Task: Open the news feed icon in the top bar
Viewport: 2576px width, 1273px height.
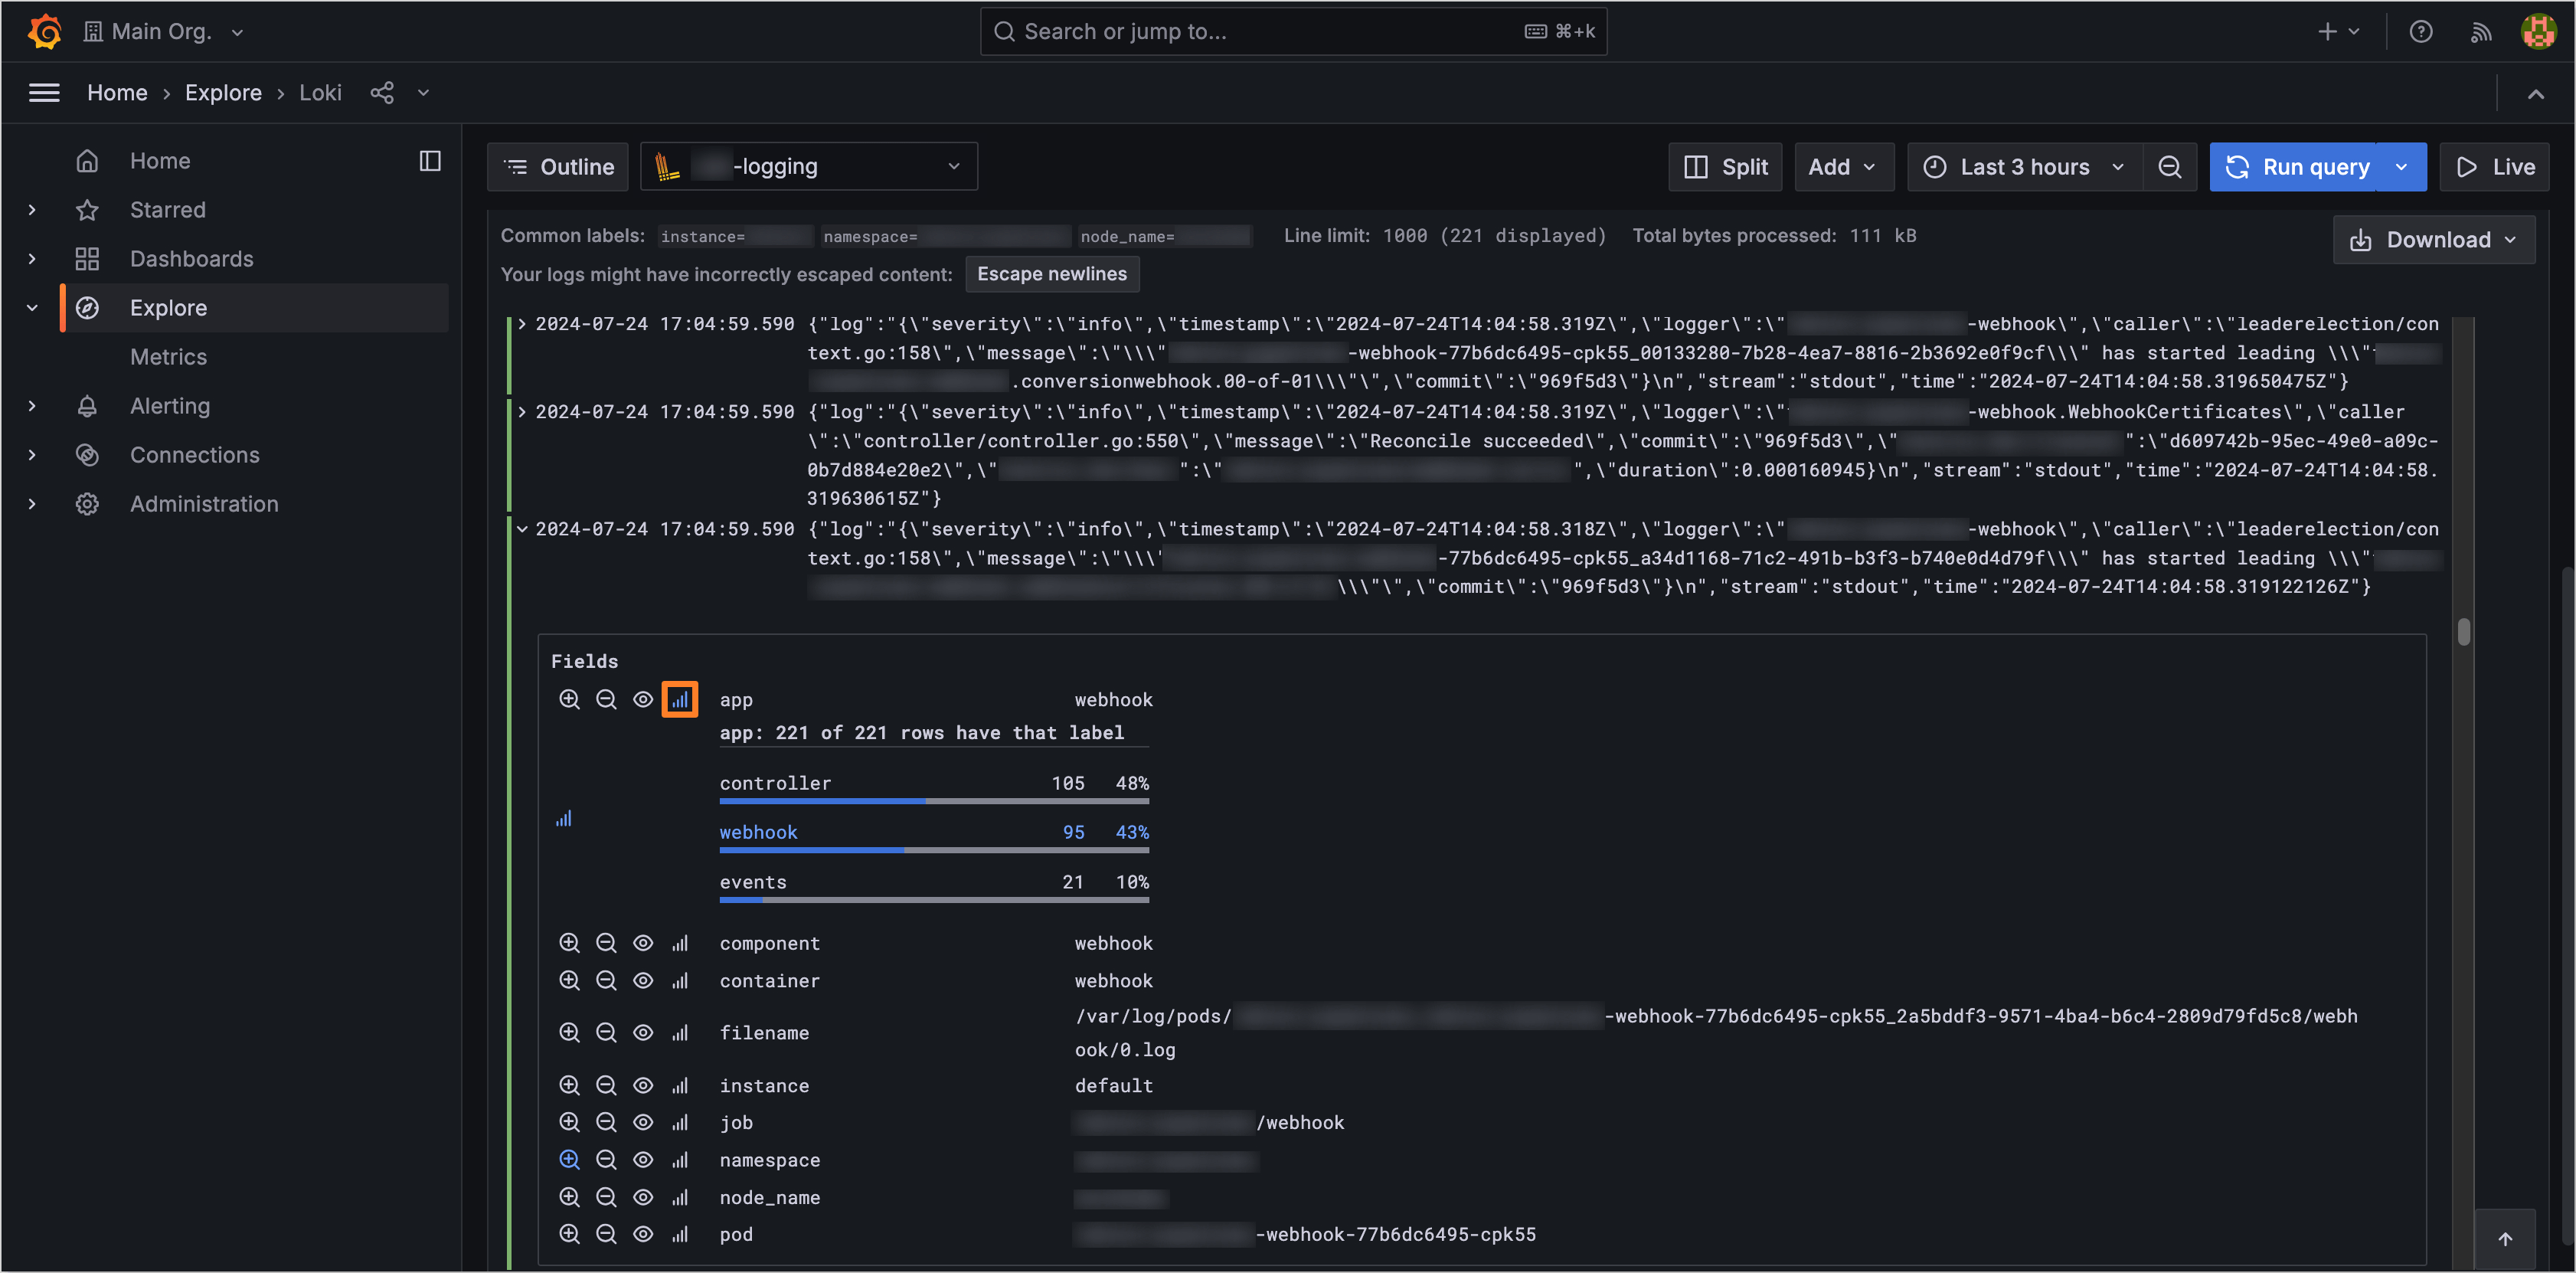Action: (2480, 32)
